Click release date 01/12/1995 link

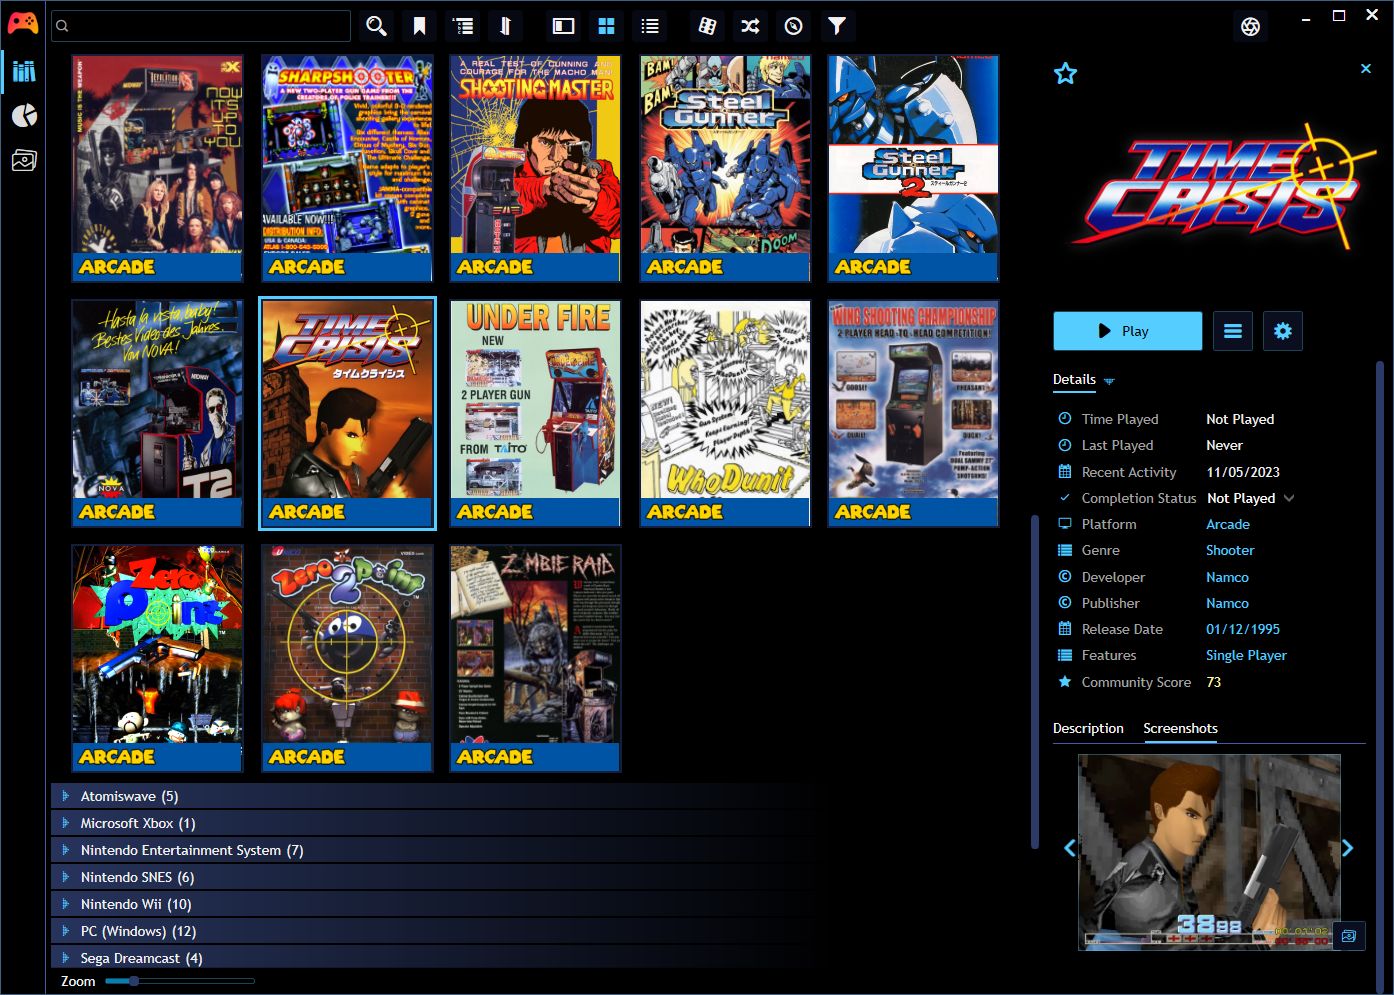tap(1243, 629)
